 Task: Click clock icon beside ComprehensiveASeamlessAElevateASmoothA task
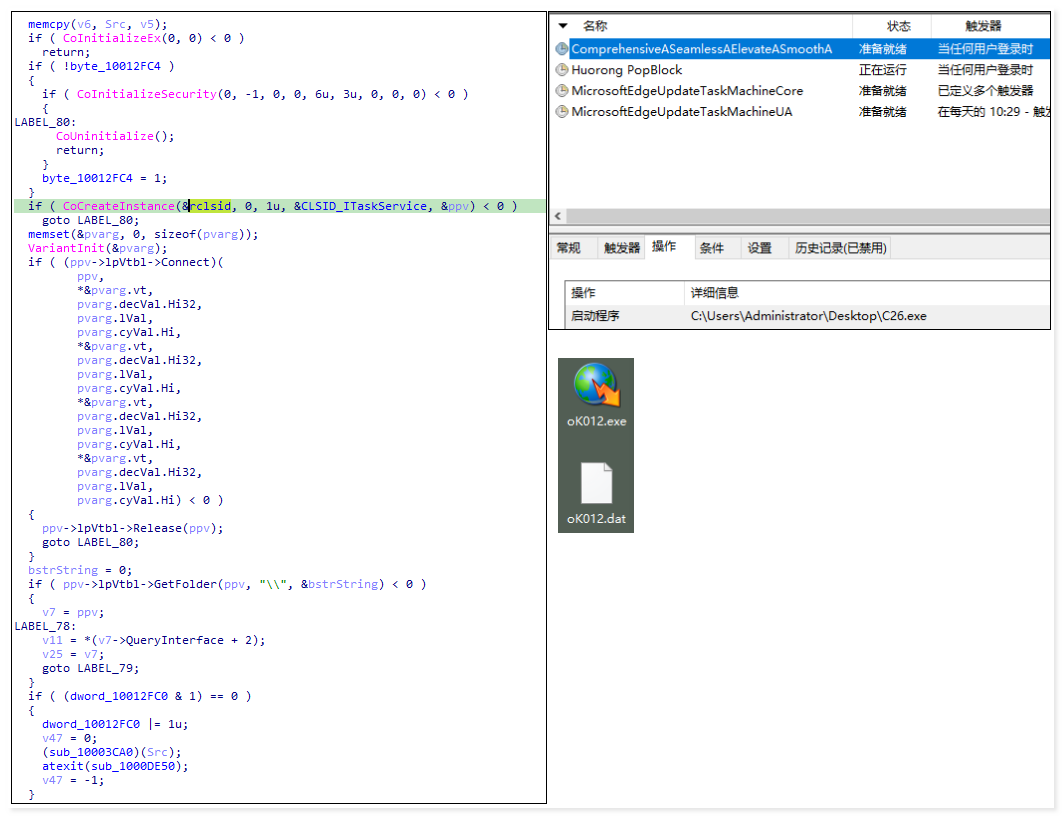pyautogui.click(x=562, y=49)
